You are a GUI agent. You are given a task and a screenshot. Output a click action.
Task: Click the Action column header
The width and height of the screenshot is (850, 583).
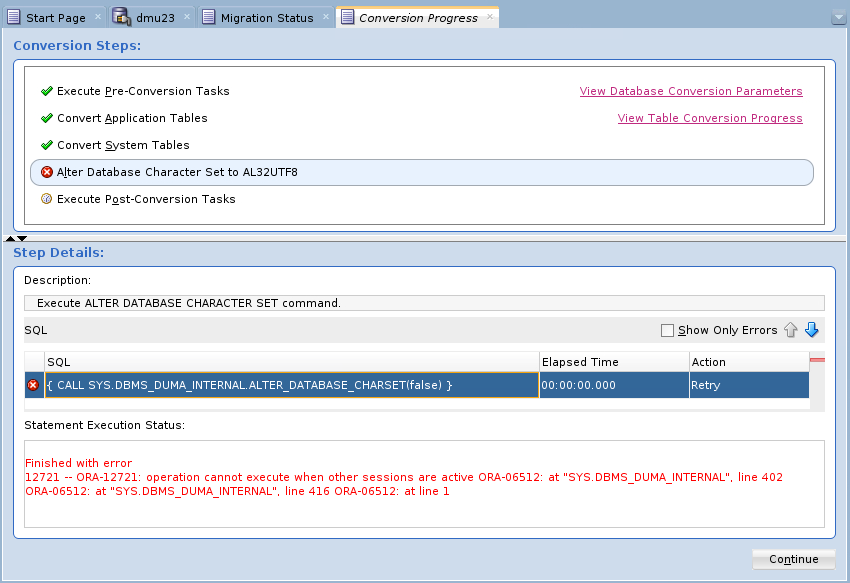[x=749, y=362]
